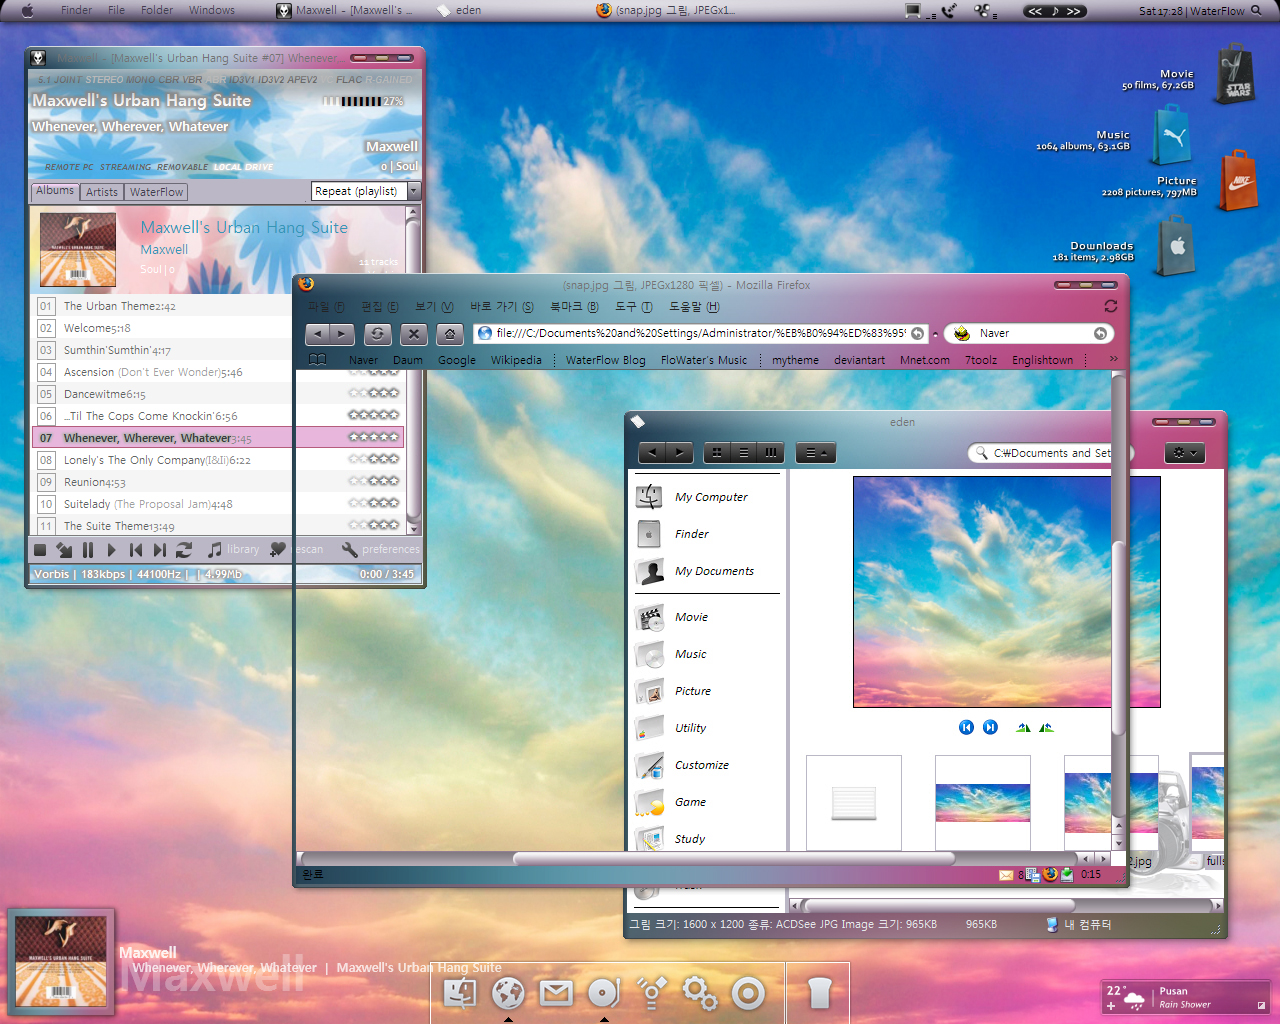The width and height of the screenshot is (1280, 1024).
Task: Open the eden gear settings dropdown
Action: pyautogui.click(x=1184, y=453)
